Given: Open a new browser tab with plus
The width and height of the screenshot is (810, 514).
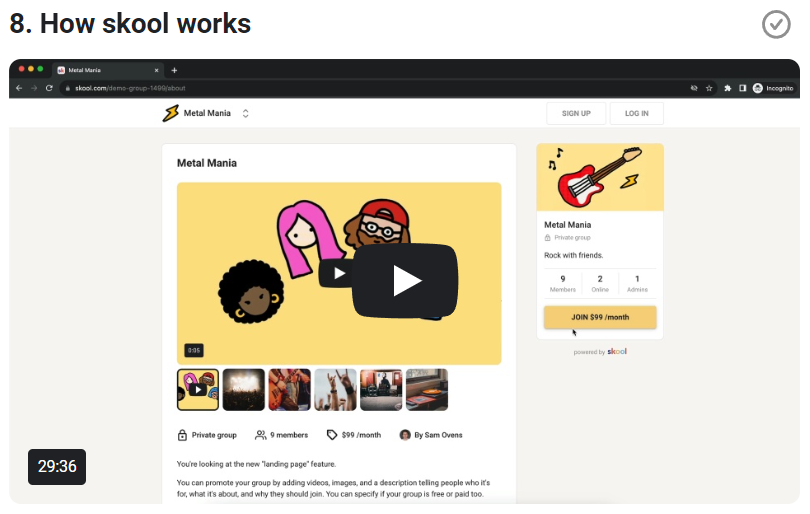Looking at the screenshot, I should [x=174, y=70].
